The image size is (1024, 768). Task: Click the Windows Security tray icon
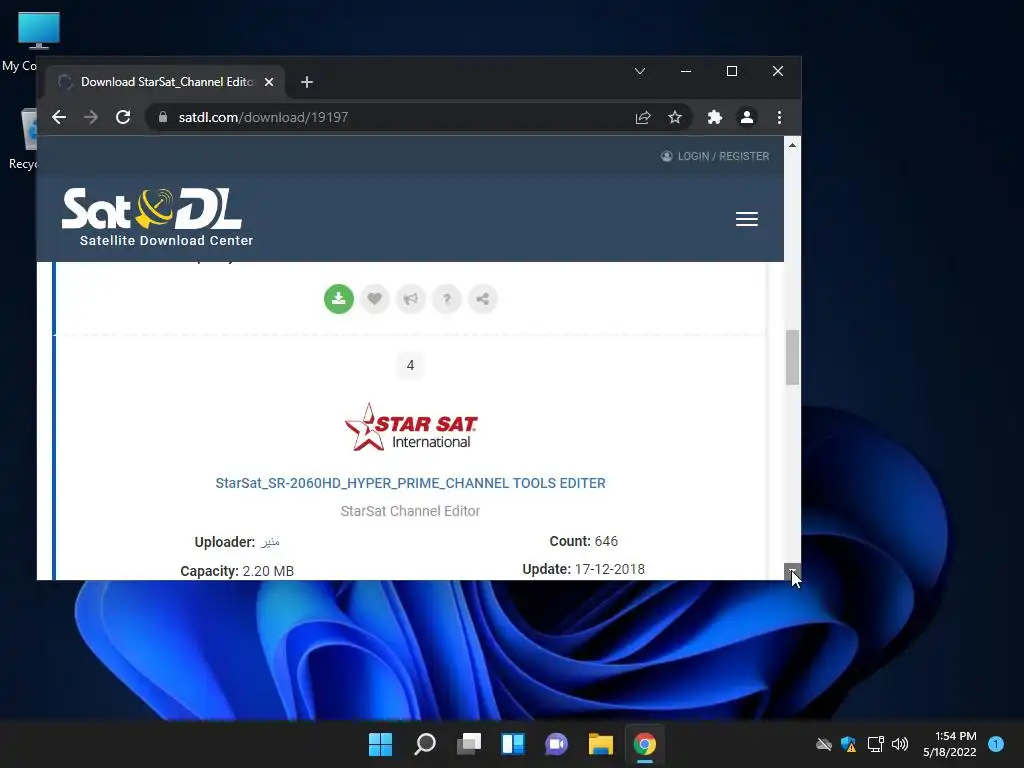[848, 744]
